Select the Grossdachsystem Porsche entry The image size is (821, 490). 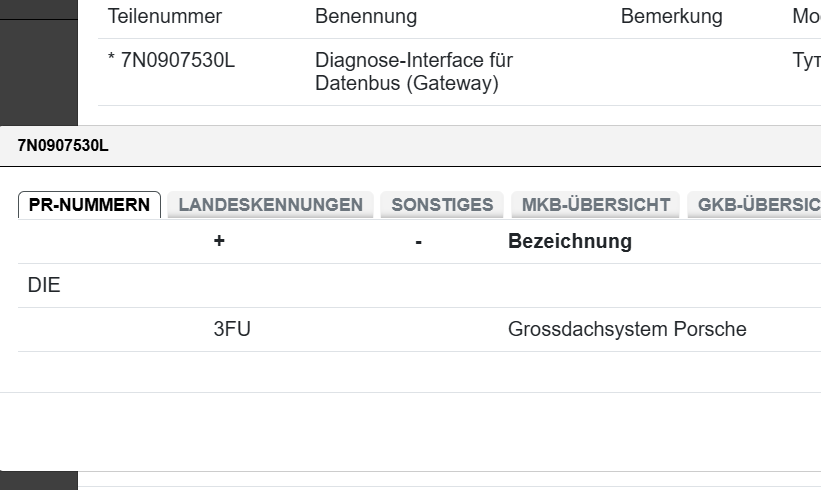[627, 330]
